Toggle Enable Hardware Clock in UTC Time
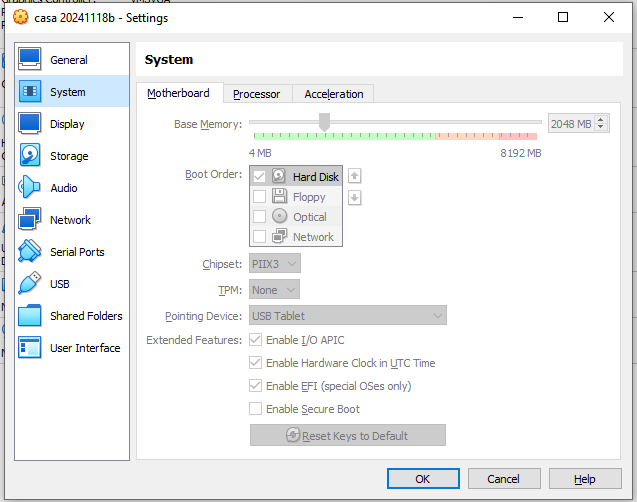The height and width of the screenshot is (502, 637). (x=255, y=363)
